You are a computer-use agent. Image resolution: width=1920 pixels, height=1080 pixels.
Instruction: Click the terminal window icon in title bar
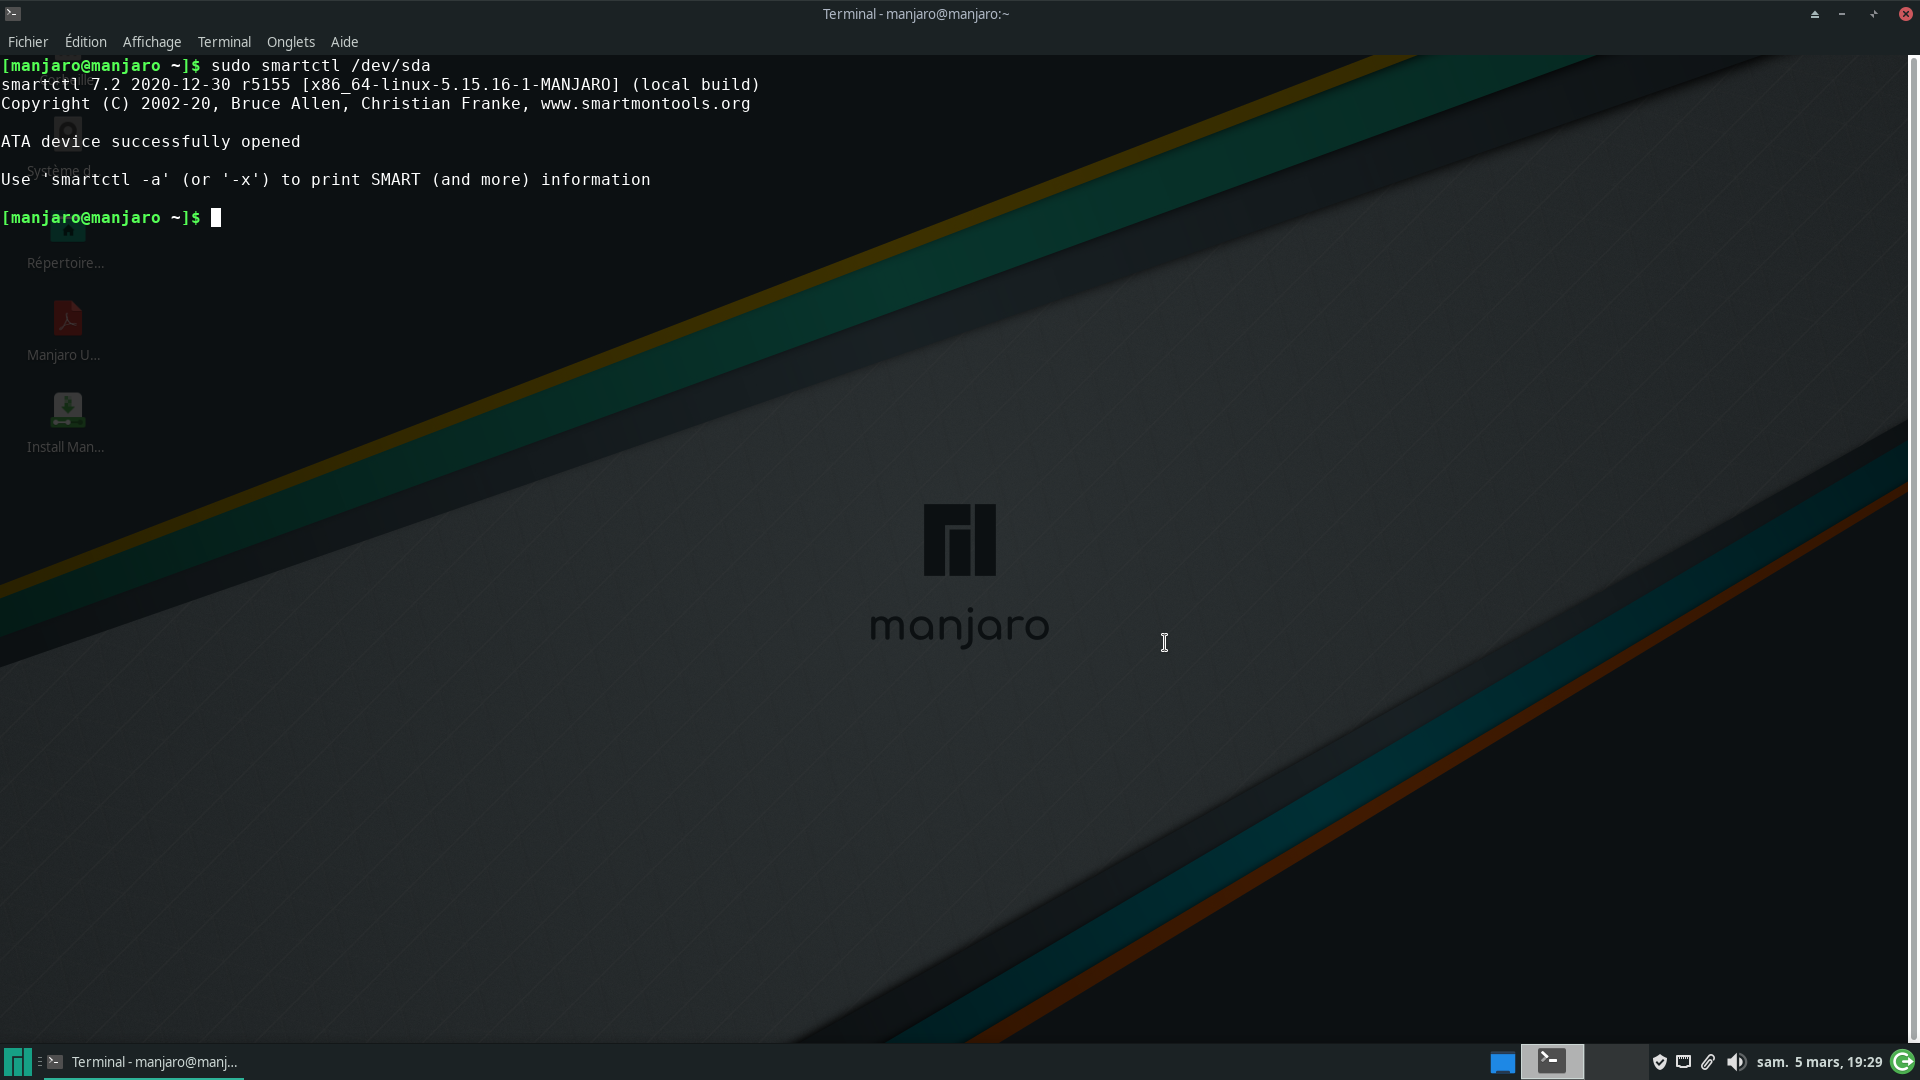pos(13,14)
